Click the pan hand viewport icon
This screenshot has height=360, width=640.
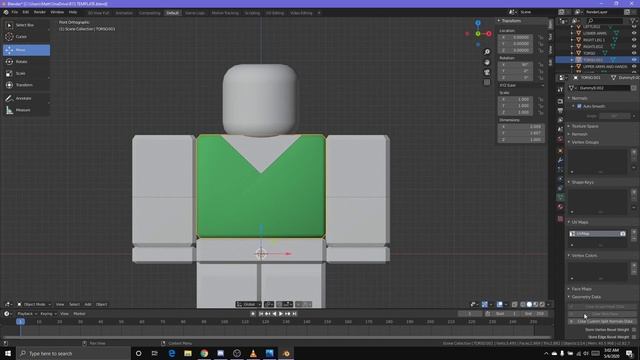487,62
